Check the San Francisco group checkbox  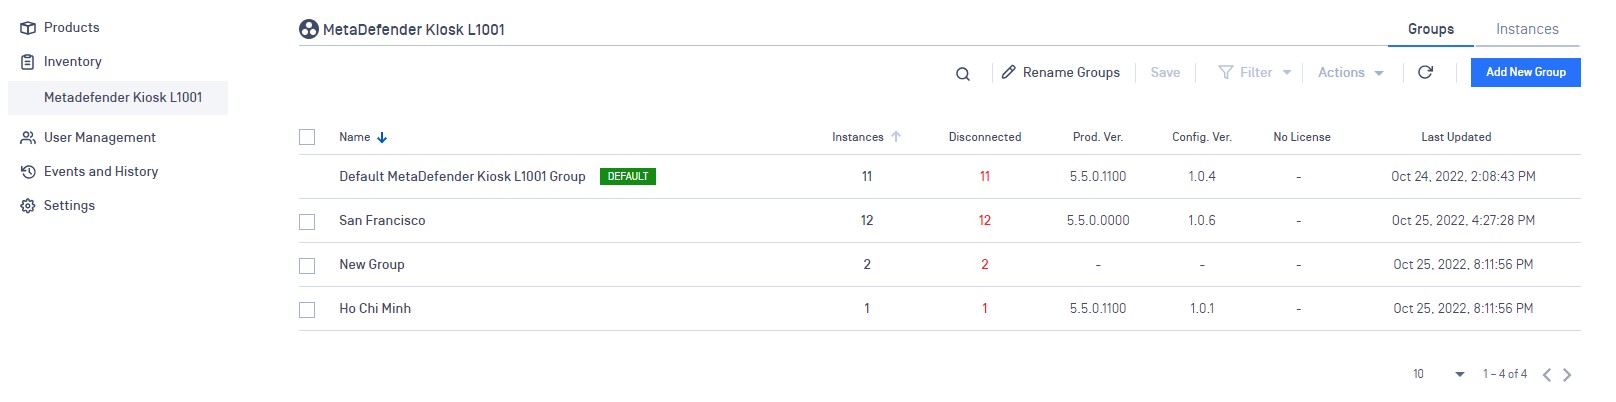307,222
